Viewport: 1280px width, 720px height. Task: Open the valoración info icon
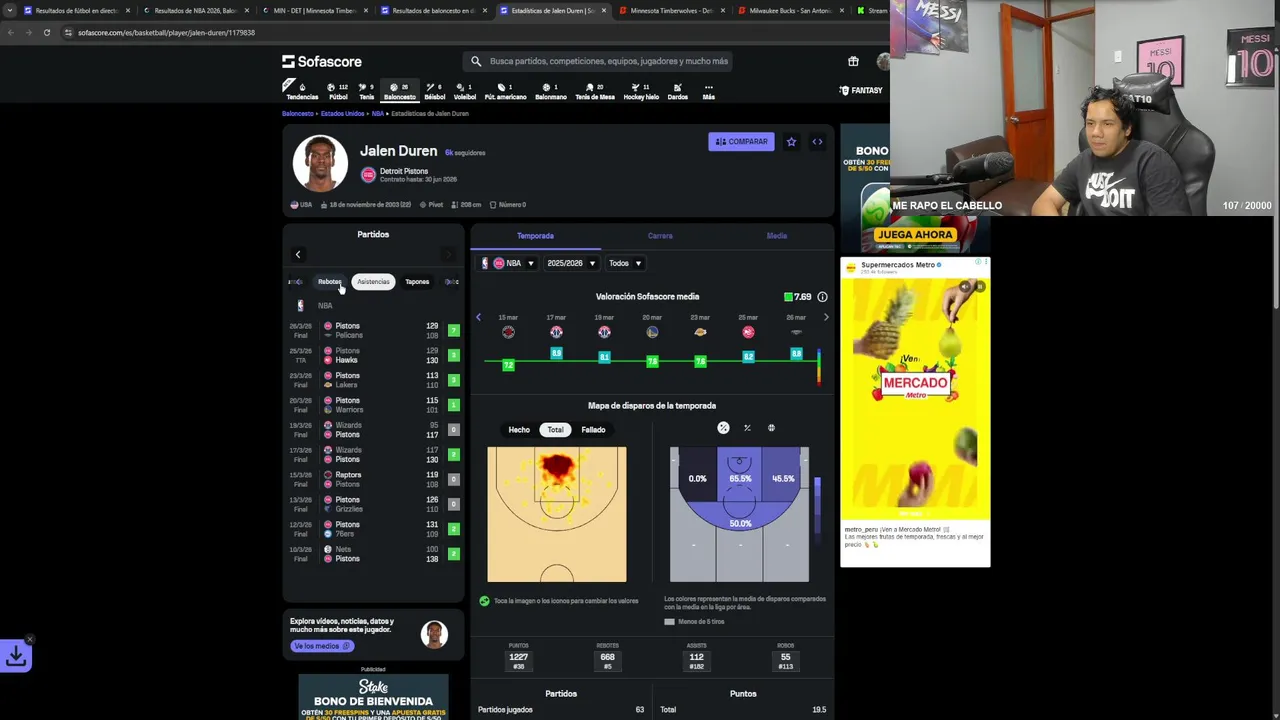tap(822, 297)
